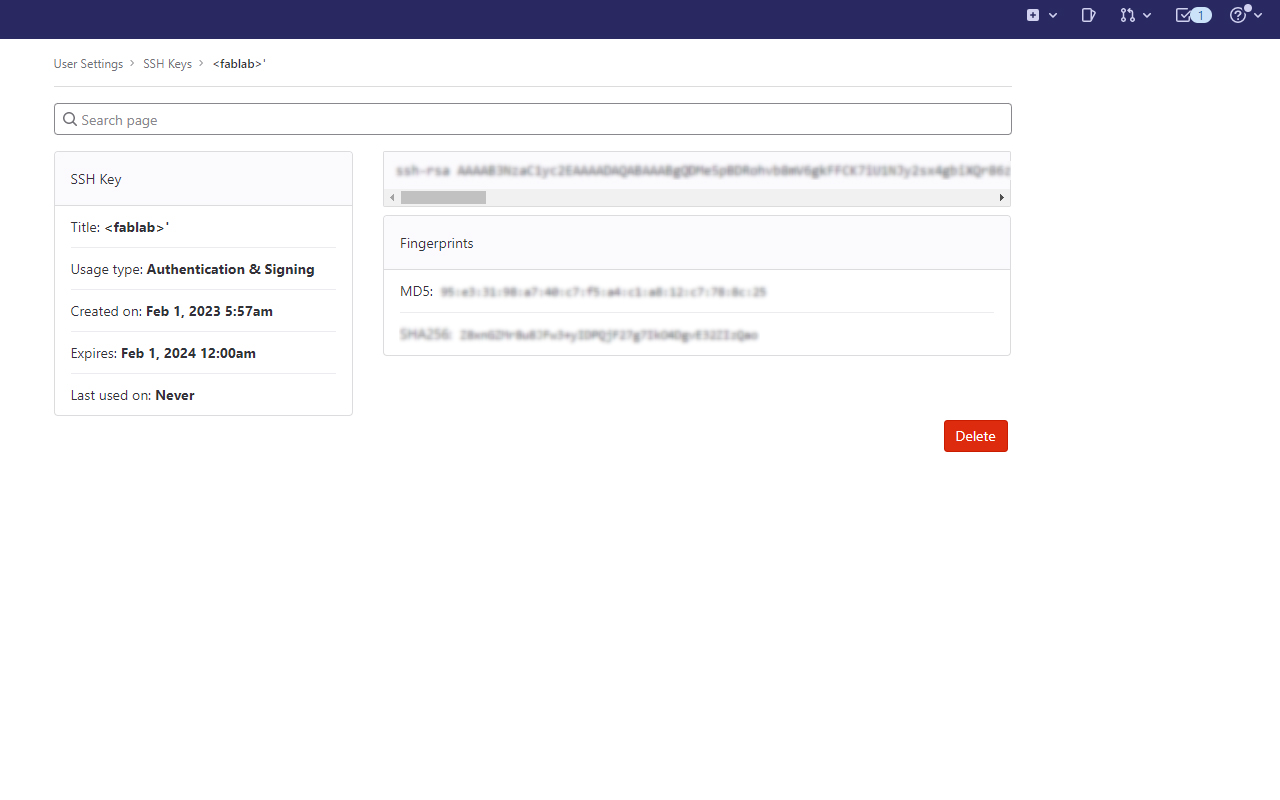
Task: Go to User Settings breadcrumb
Action: point(88,64)
